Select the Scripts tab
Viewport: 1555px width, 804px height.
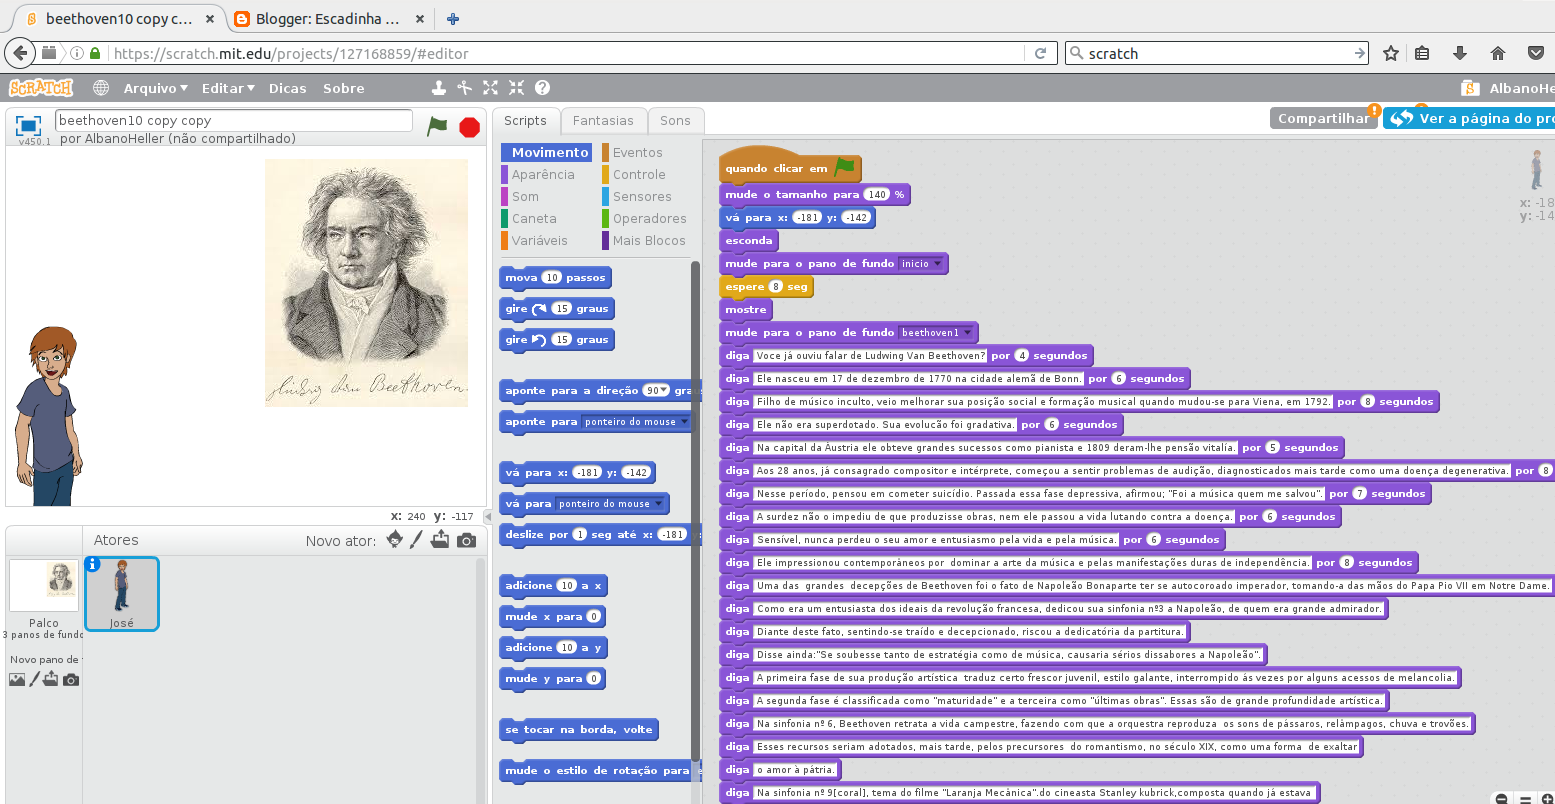pos(525,120)
